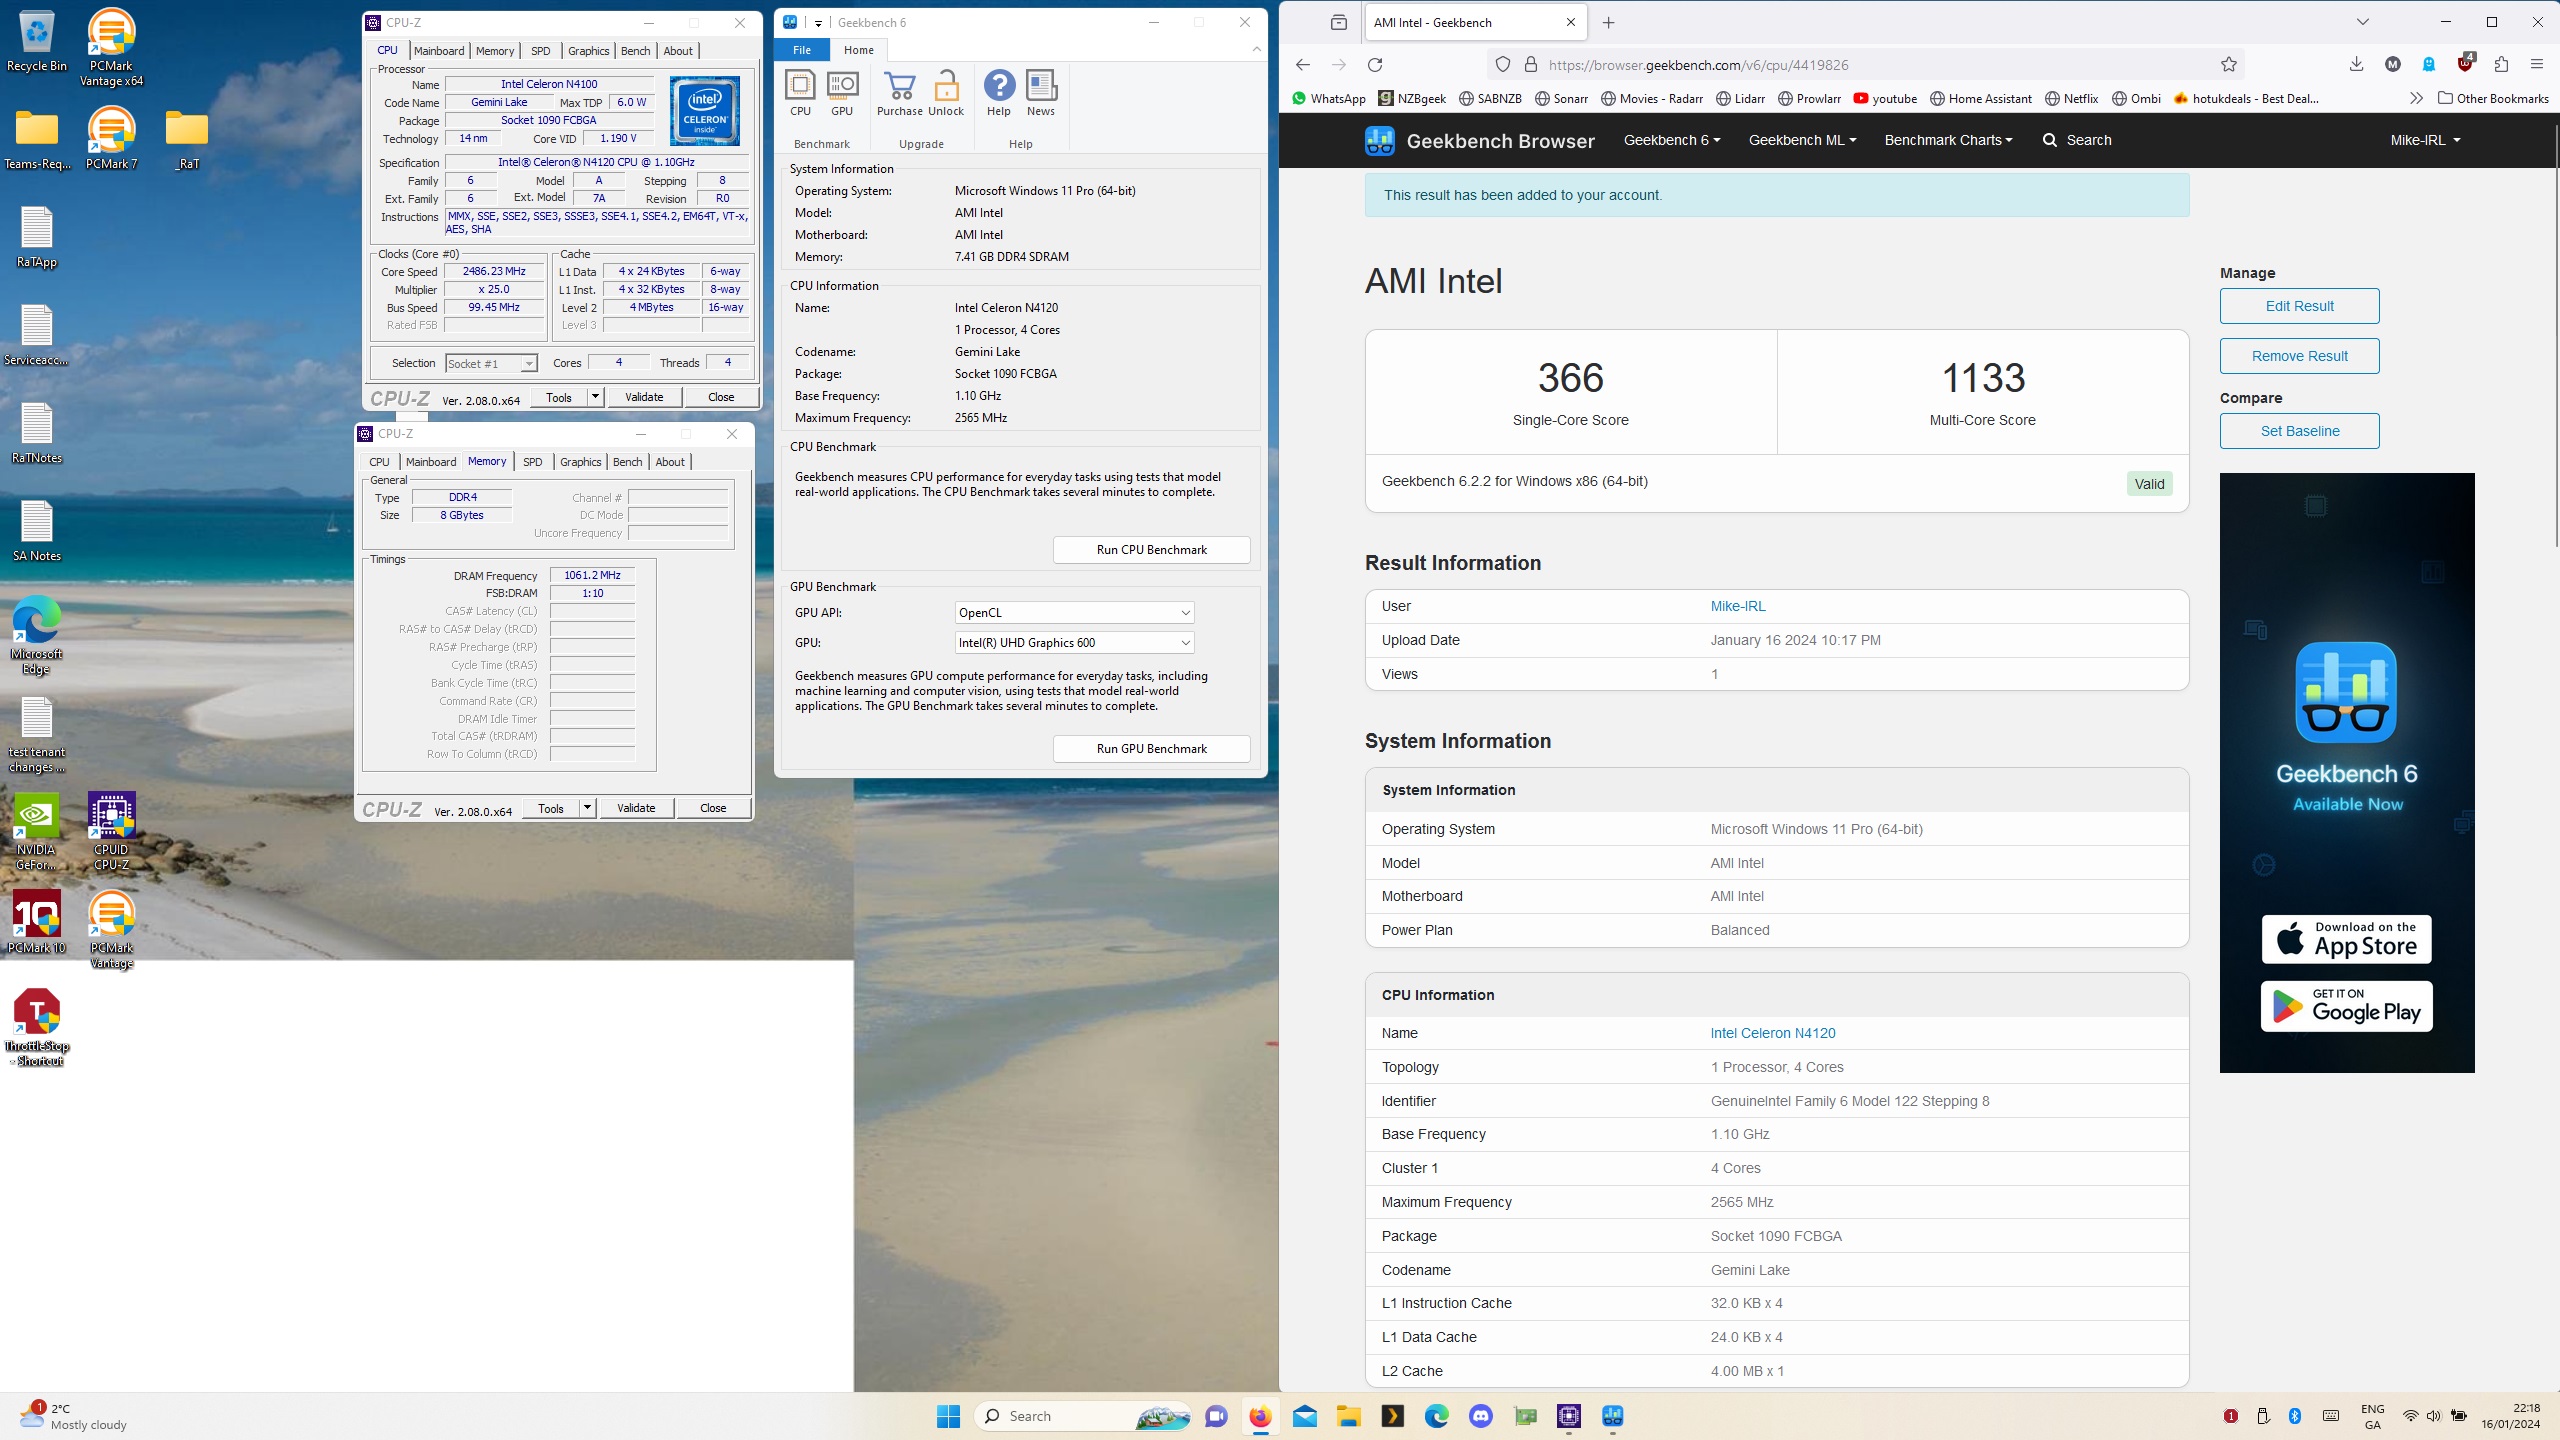Open Firefox application hamburger menu
This screenshot has height=1440, width=2560.
pyautogui.click(x=2537, y=65)
